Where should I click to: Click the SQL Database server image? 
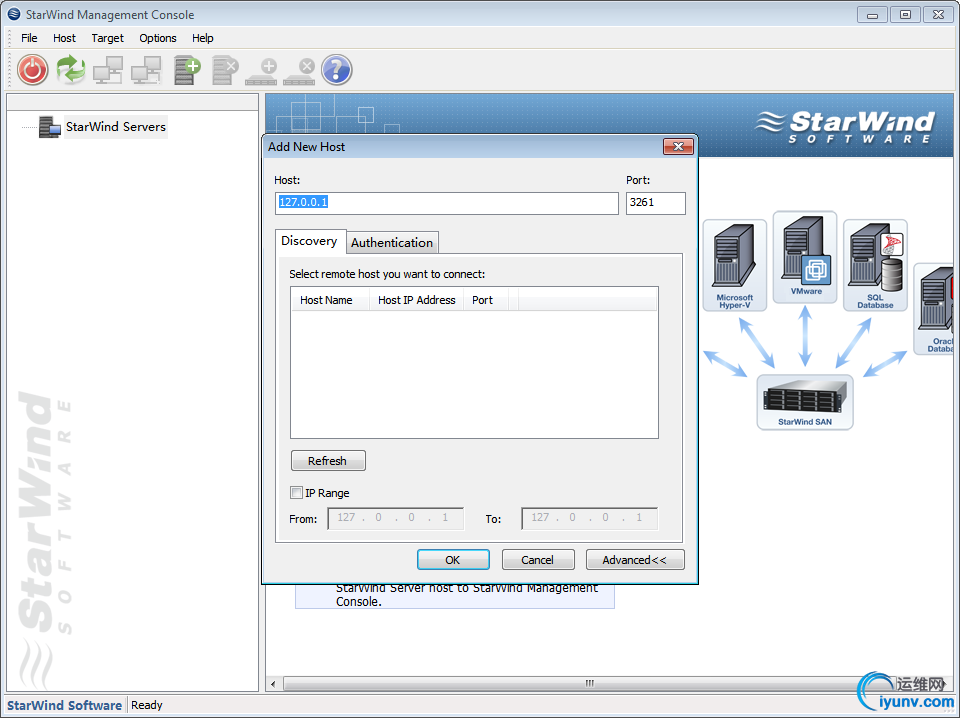pos(876,265)
